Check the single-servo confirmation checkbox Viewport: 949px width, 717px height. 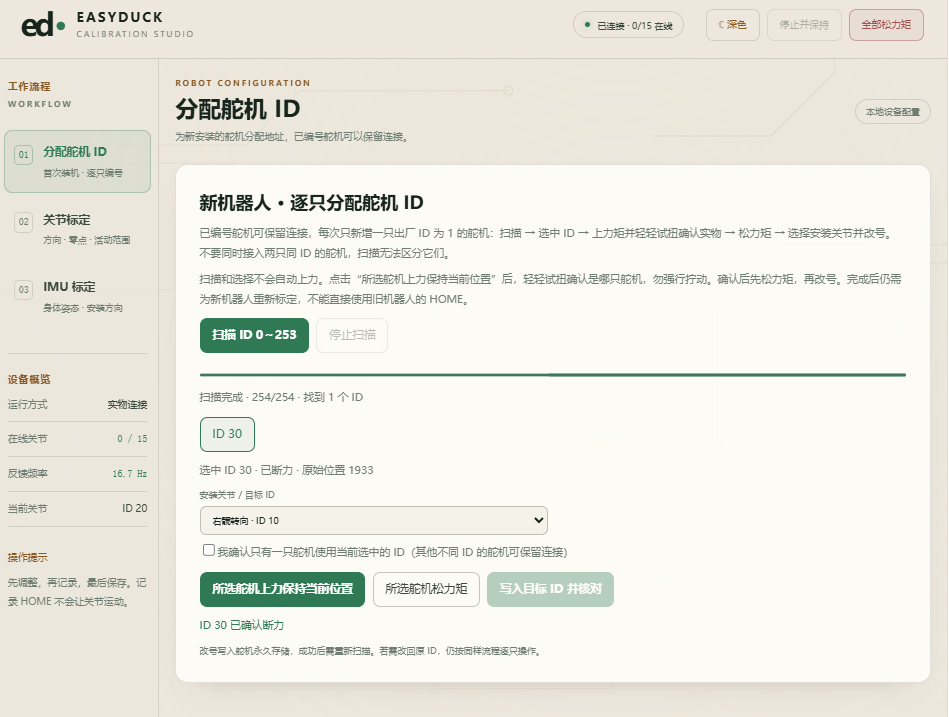[209, 550]
